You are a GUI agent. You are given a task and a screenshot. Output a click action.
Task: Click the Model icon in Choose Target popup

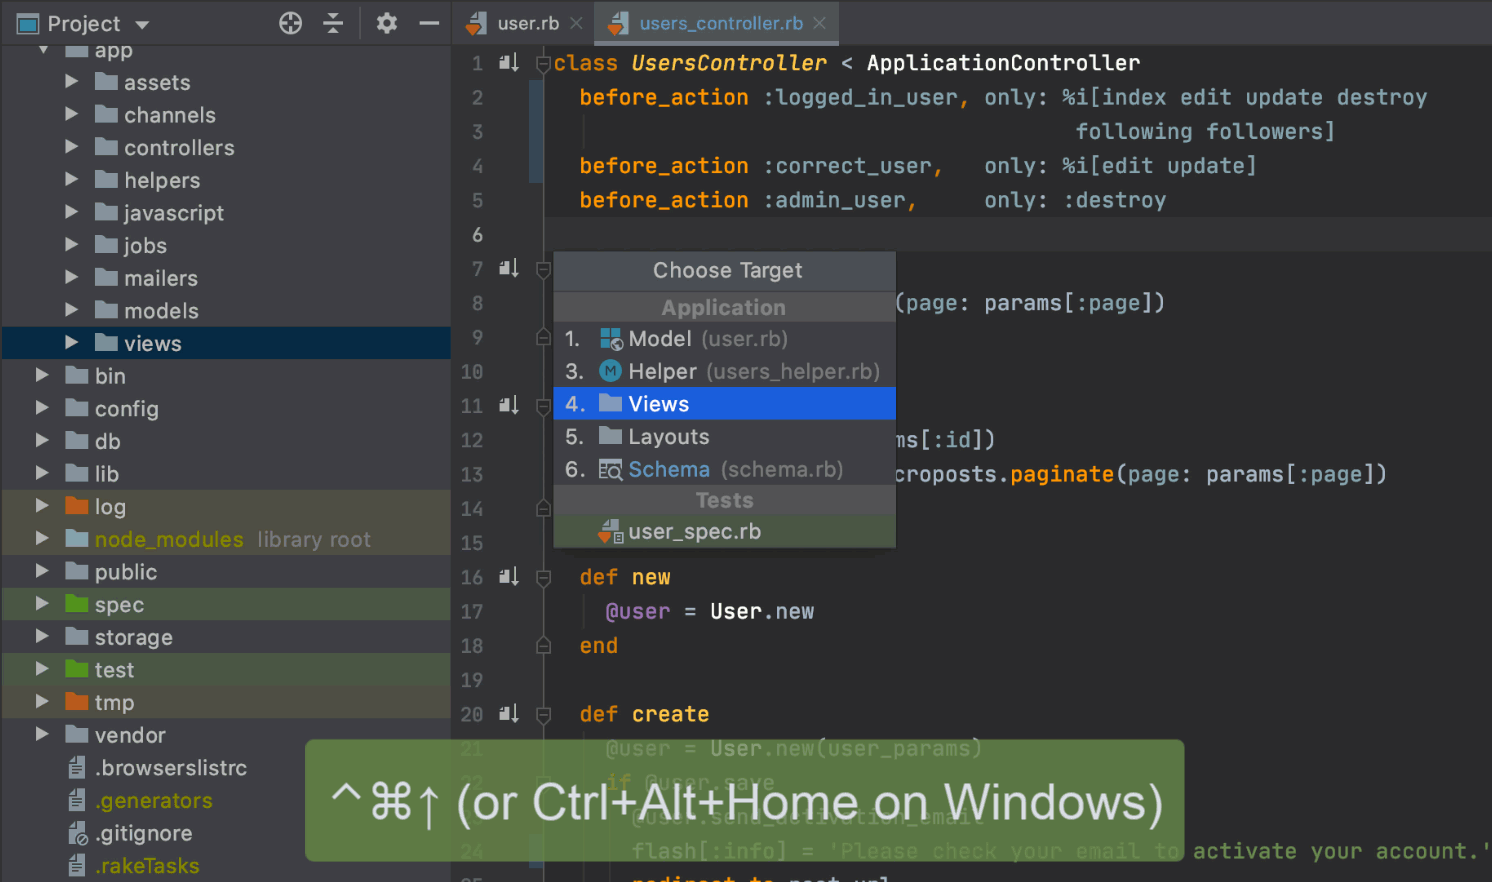pyautogui.click(x=610, y=339)
